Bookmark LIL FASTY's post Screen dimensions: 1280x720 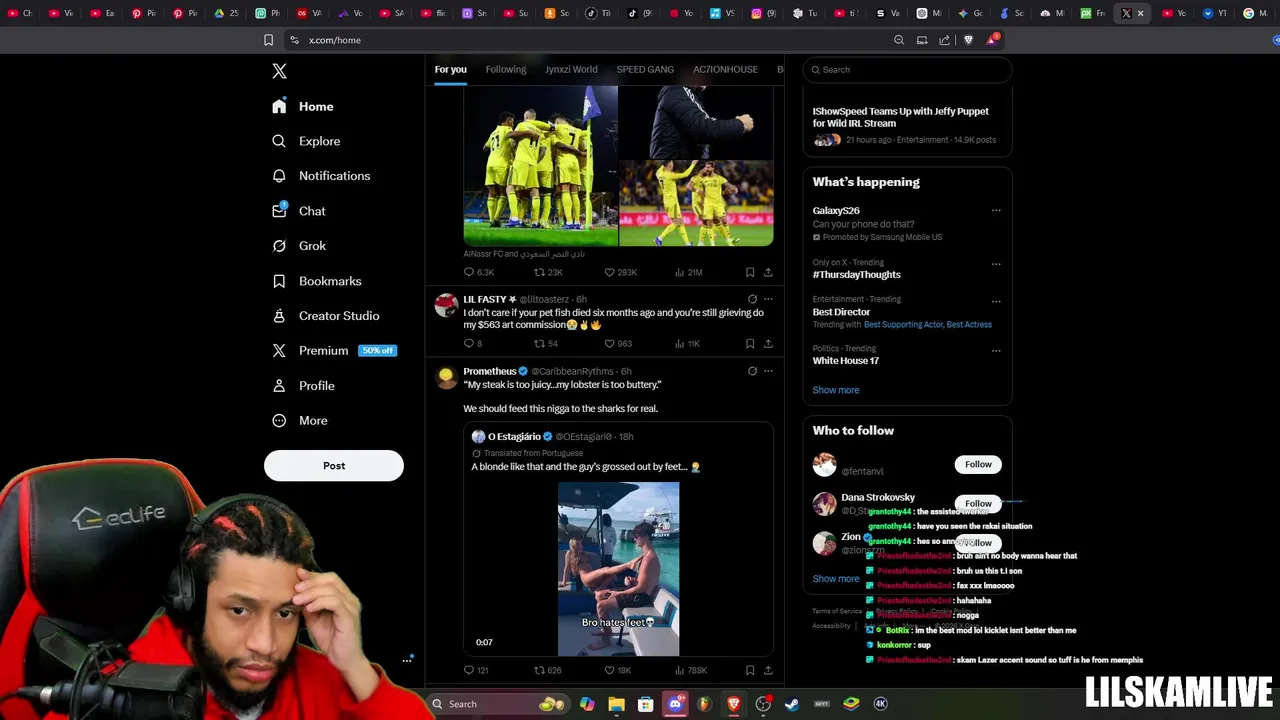[750, 344]
